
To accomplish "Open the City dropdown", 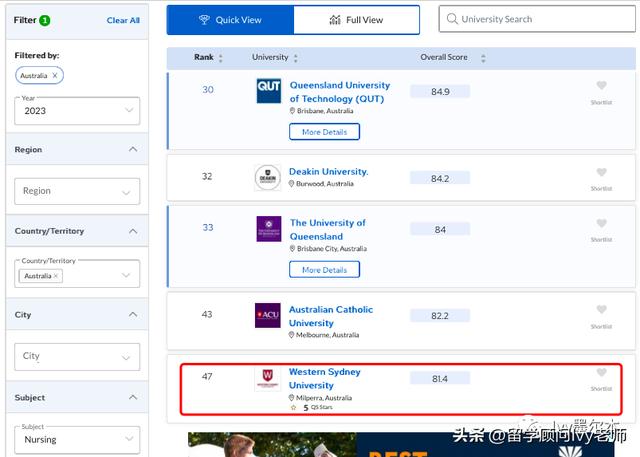I will point(77,357).
